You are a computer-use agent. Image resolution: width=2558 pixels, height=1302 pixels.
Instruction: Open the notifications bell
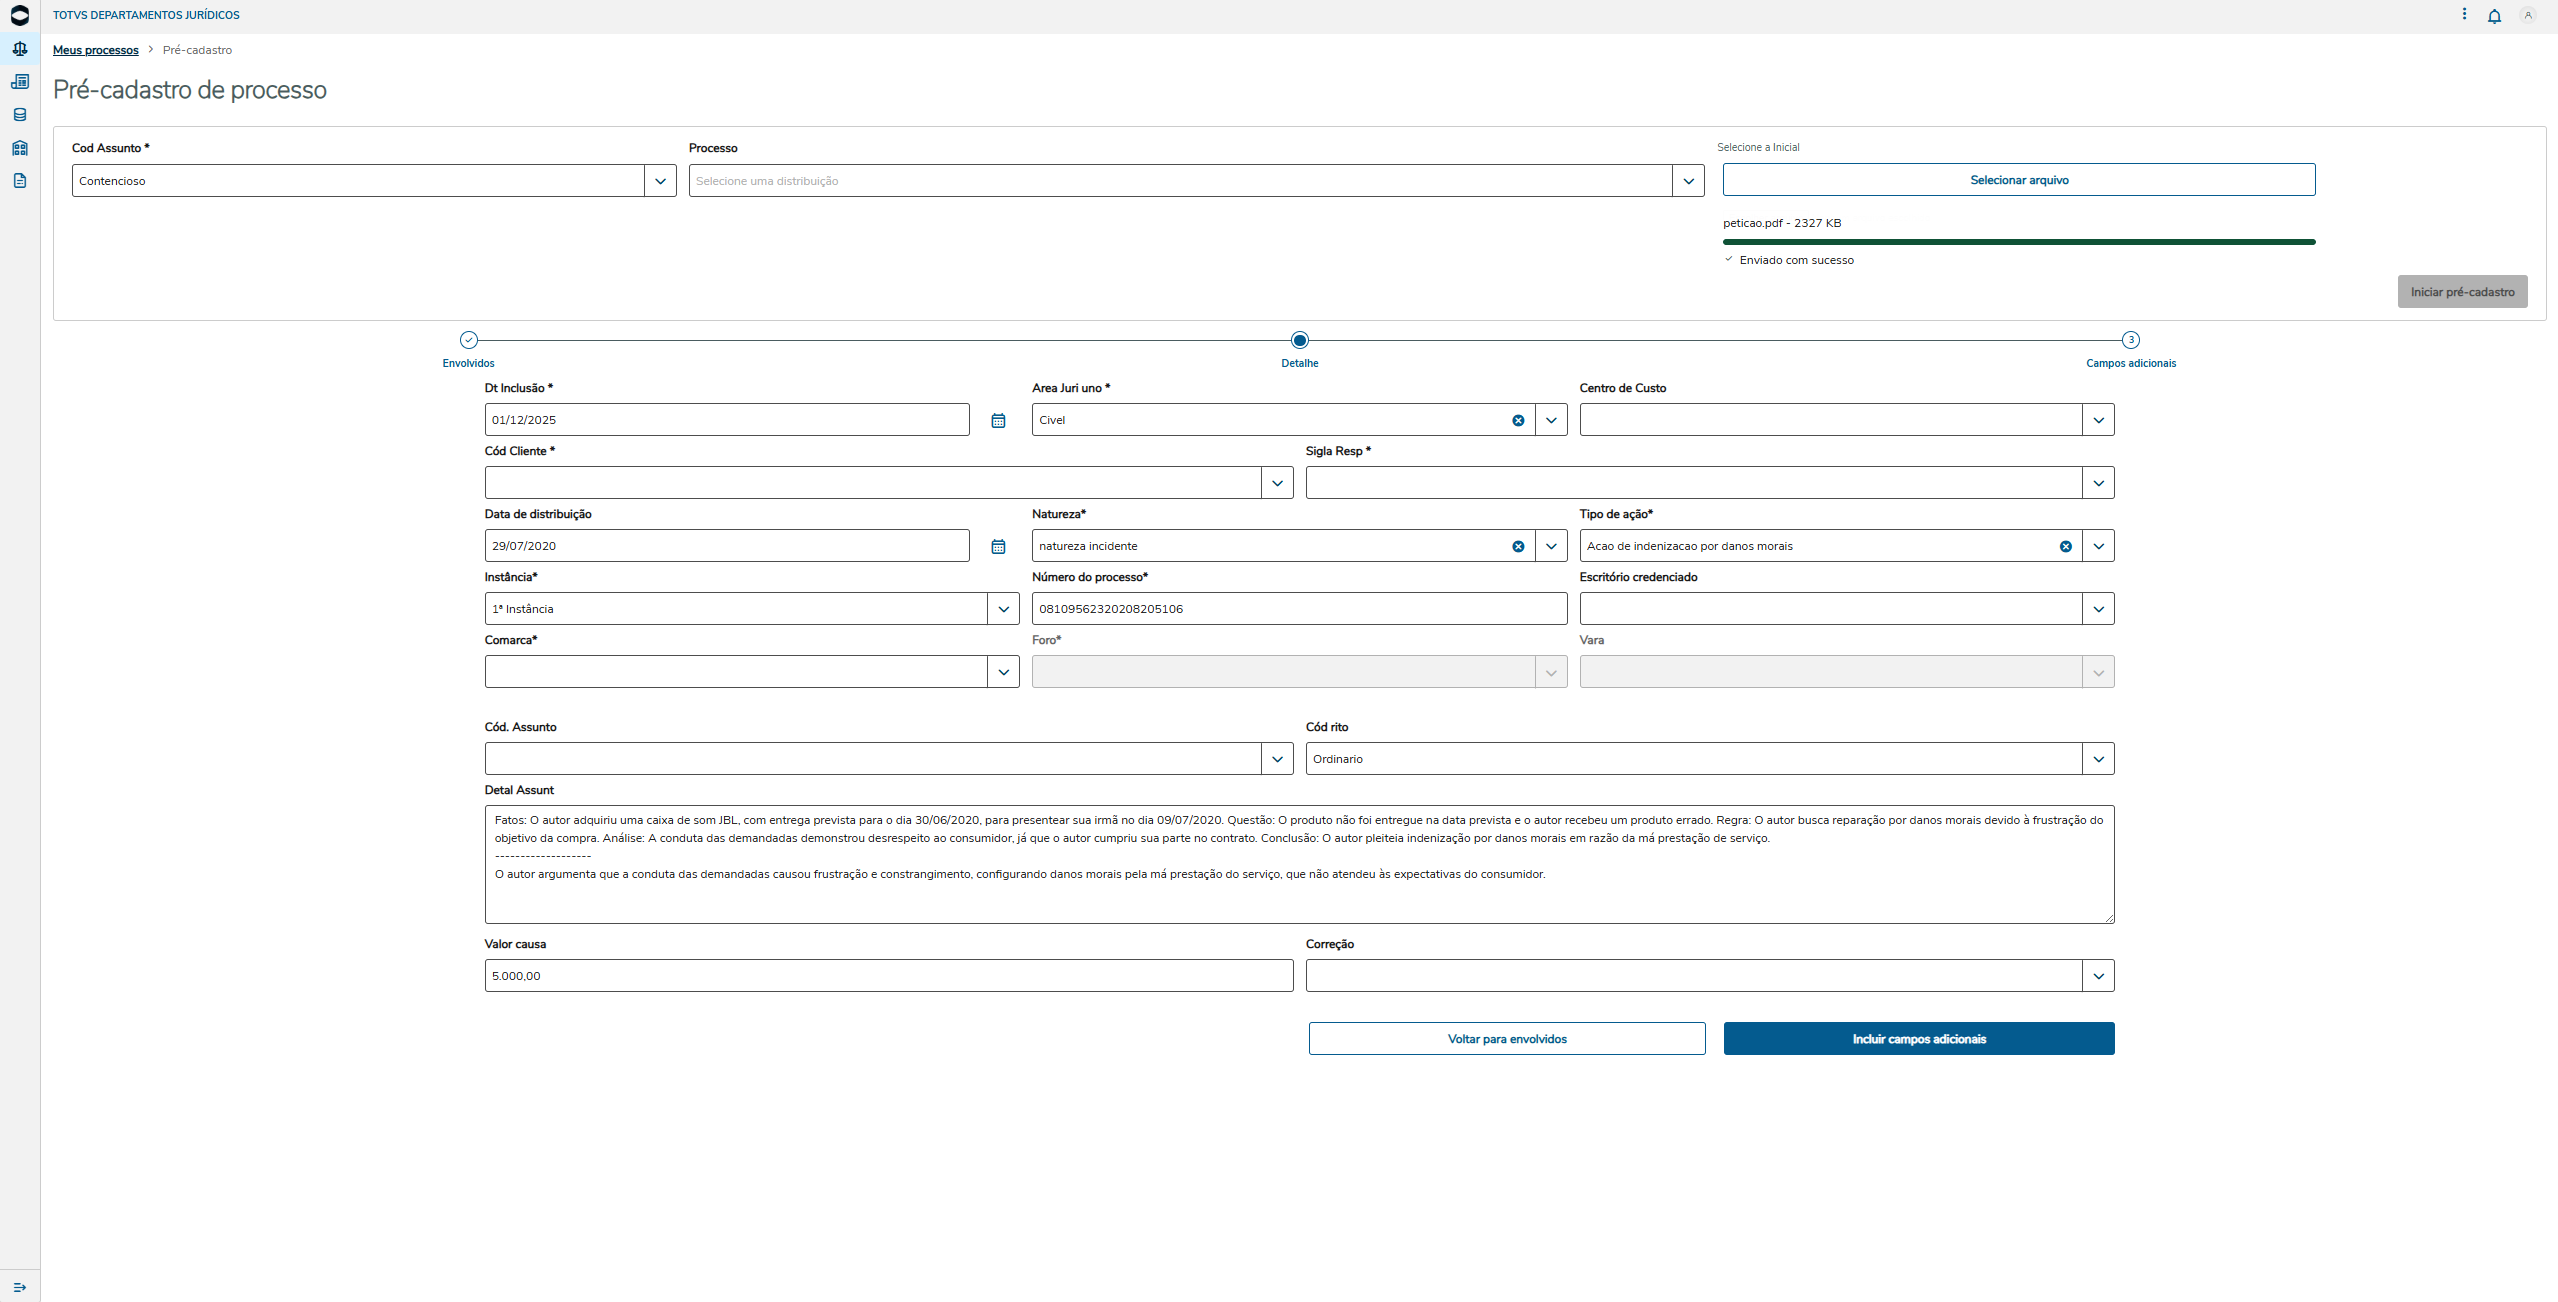click(2494, 16)
